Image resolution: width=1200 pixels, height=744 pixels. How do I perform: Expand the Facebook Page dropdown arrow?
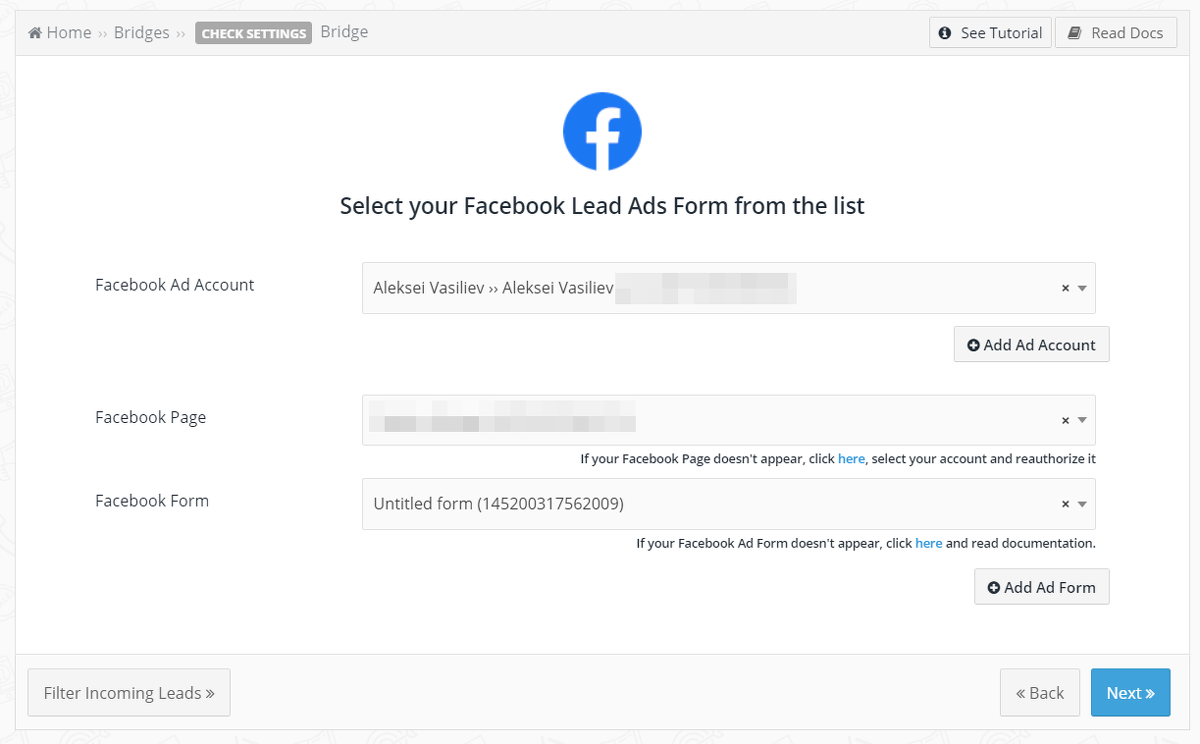[1082, 420]
